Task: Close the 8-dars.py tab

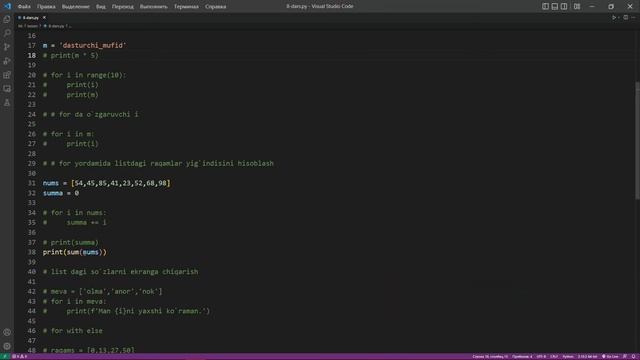Action: tap(44, 18)
